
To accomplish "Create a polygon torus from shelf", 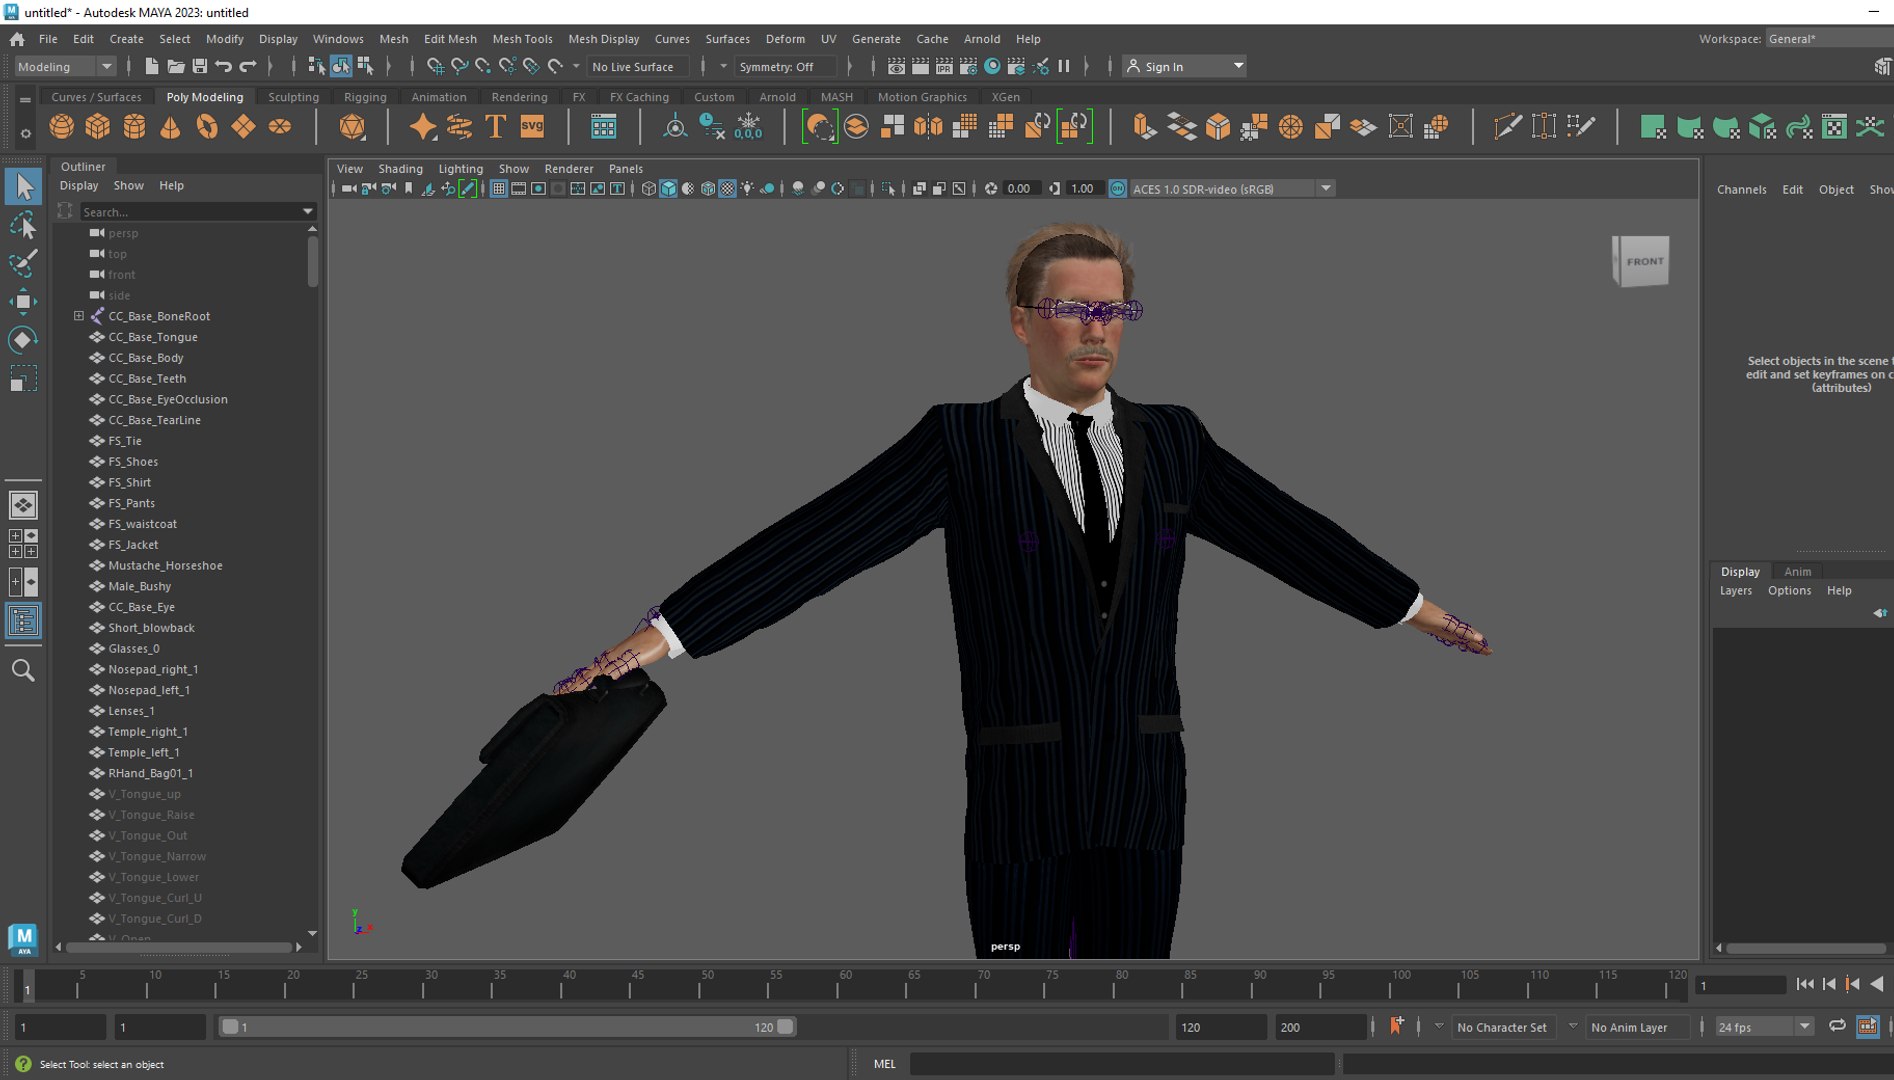I will click(x=207, y=127).
